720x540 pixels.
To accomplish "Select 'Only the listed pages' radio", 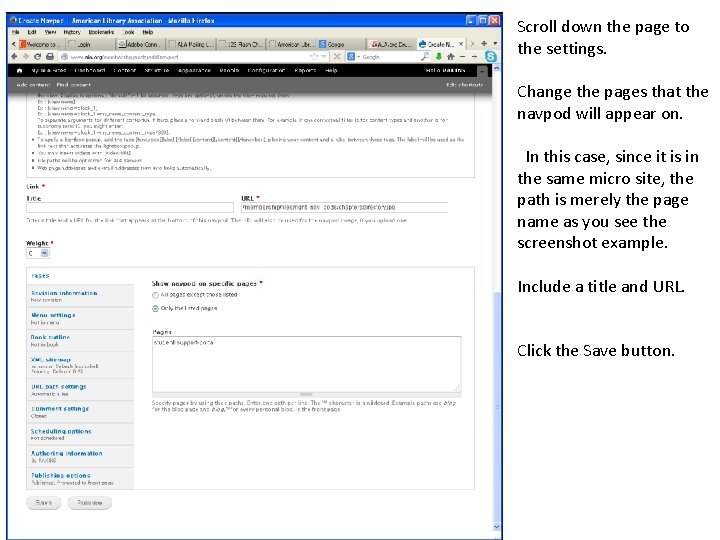I will click(x=155, y=309).
